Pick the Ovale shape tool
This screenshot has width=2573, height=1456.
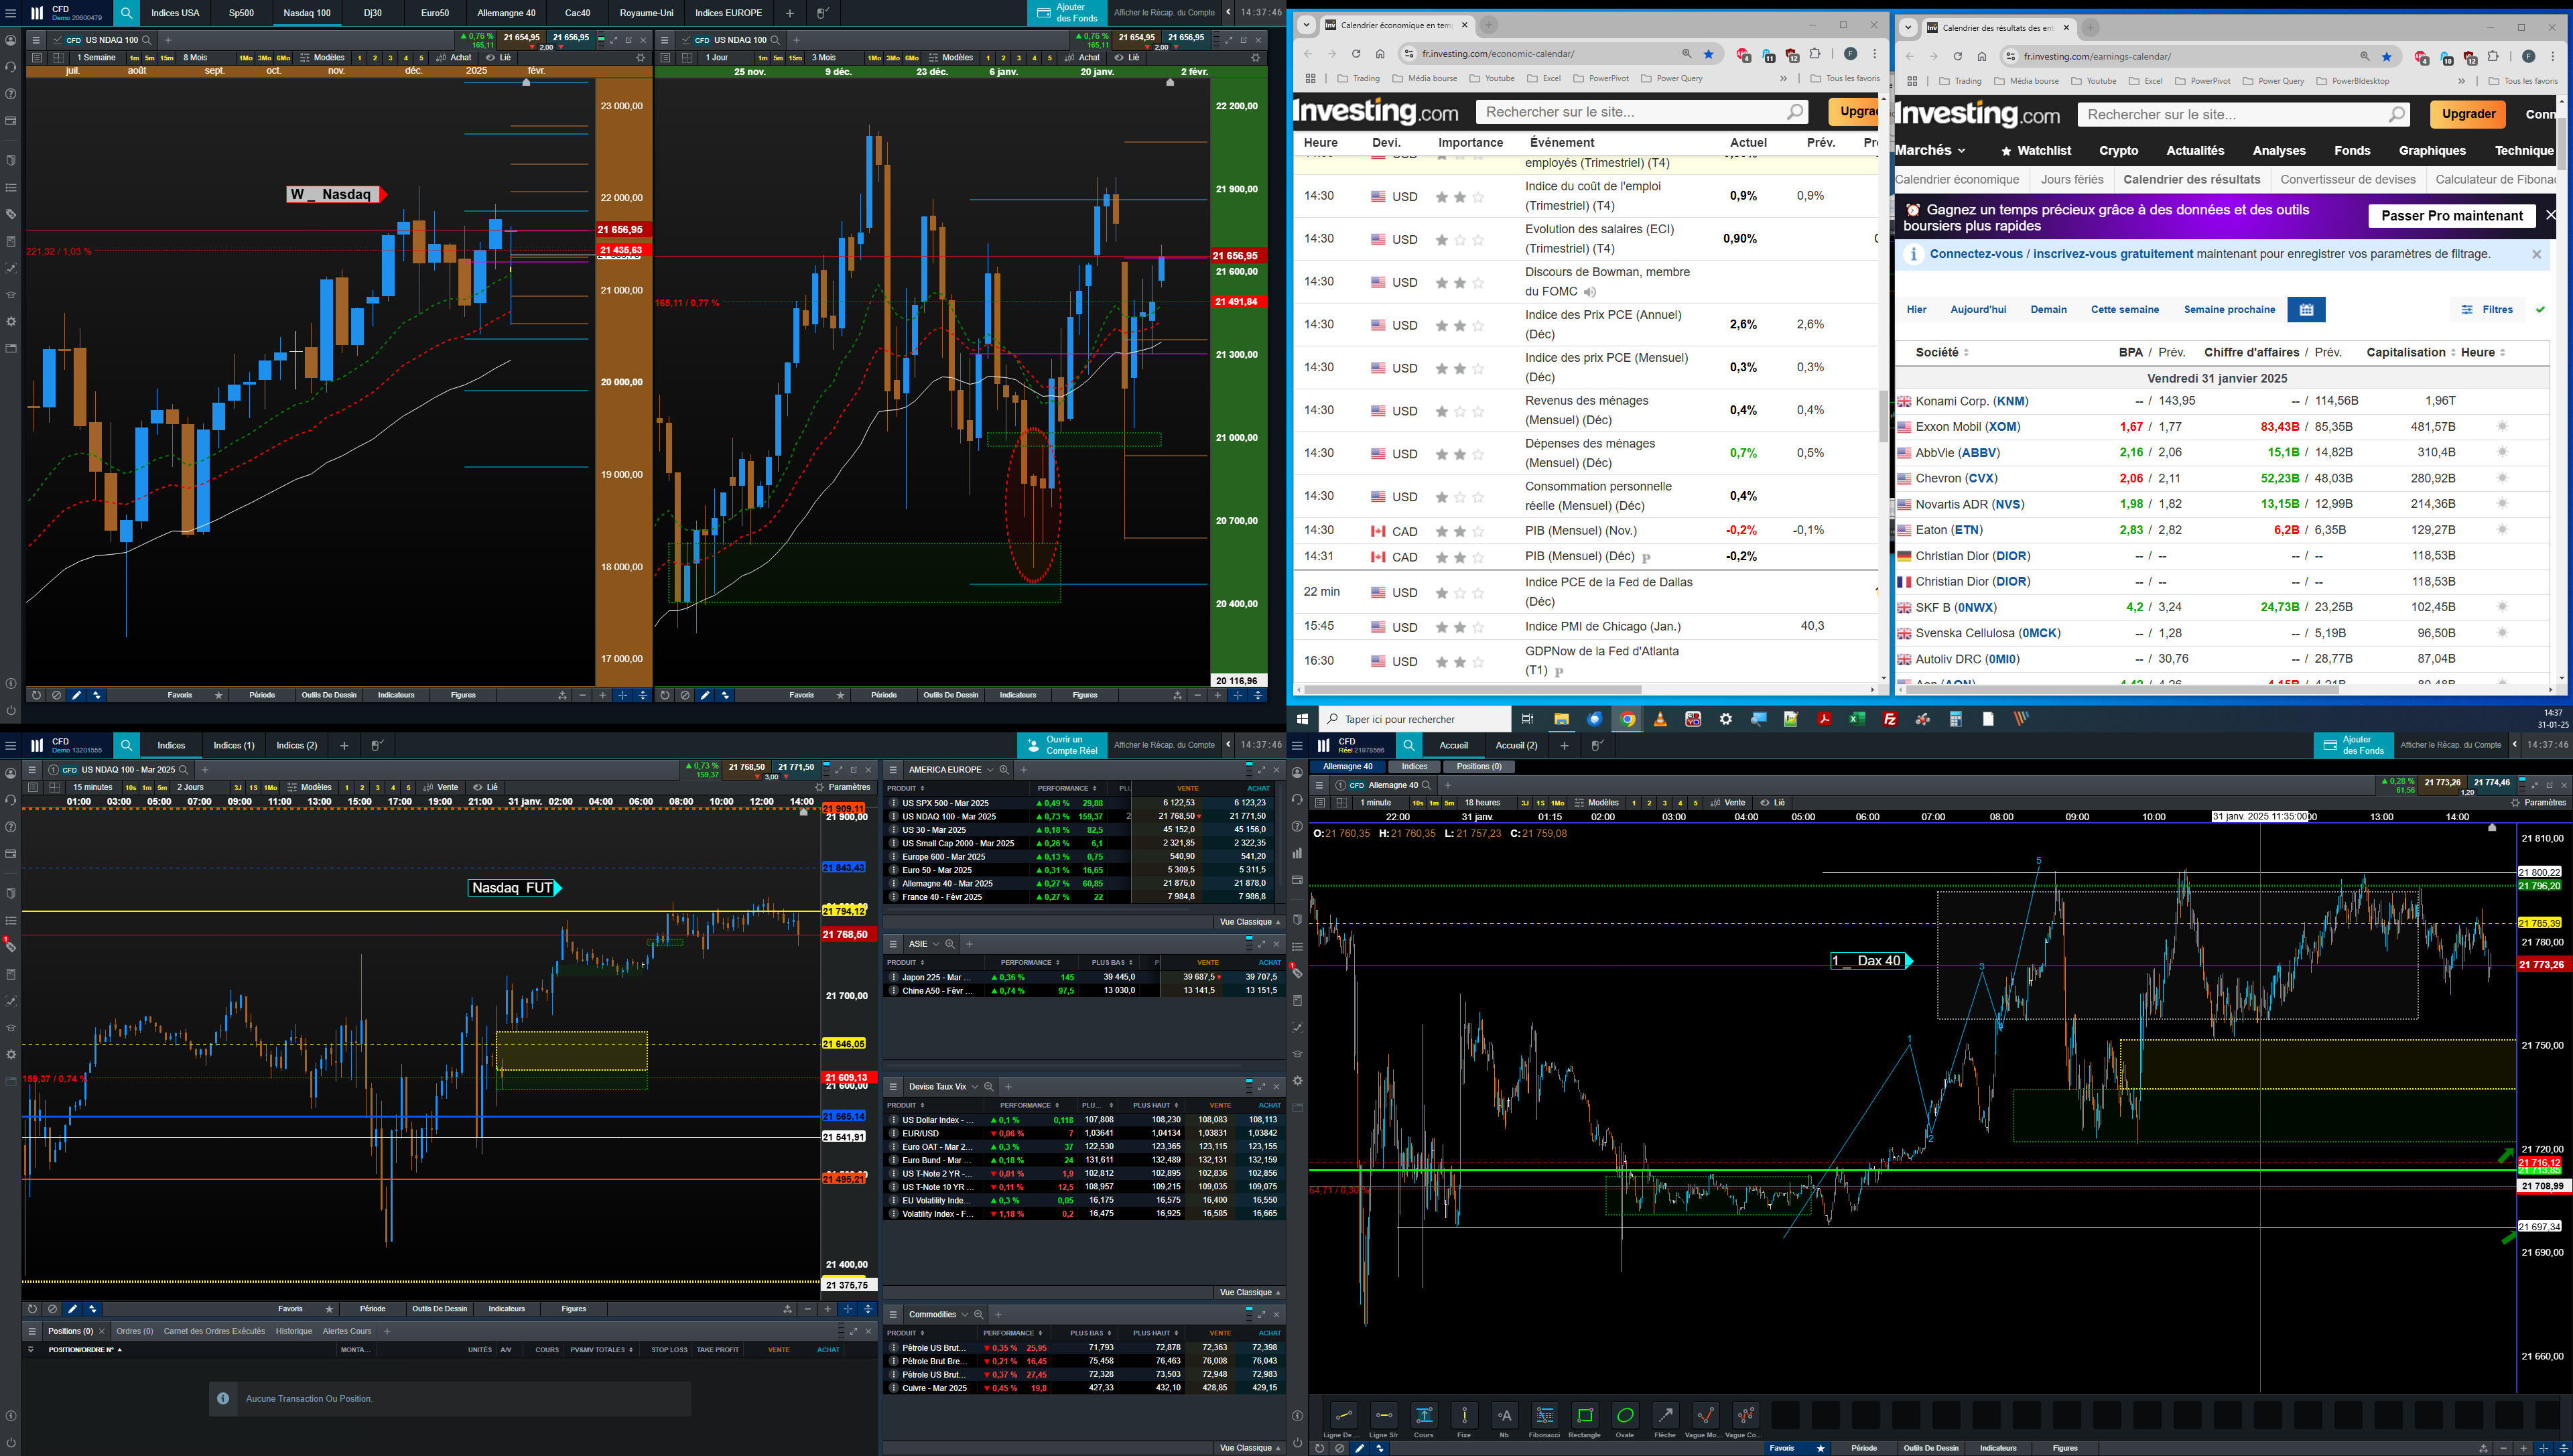1625,1415
